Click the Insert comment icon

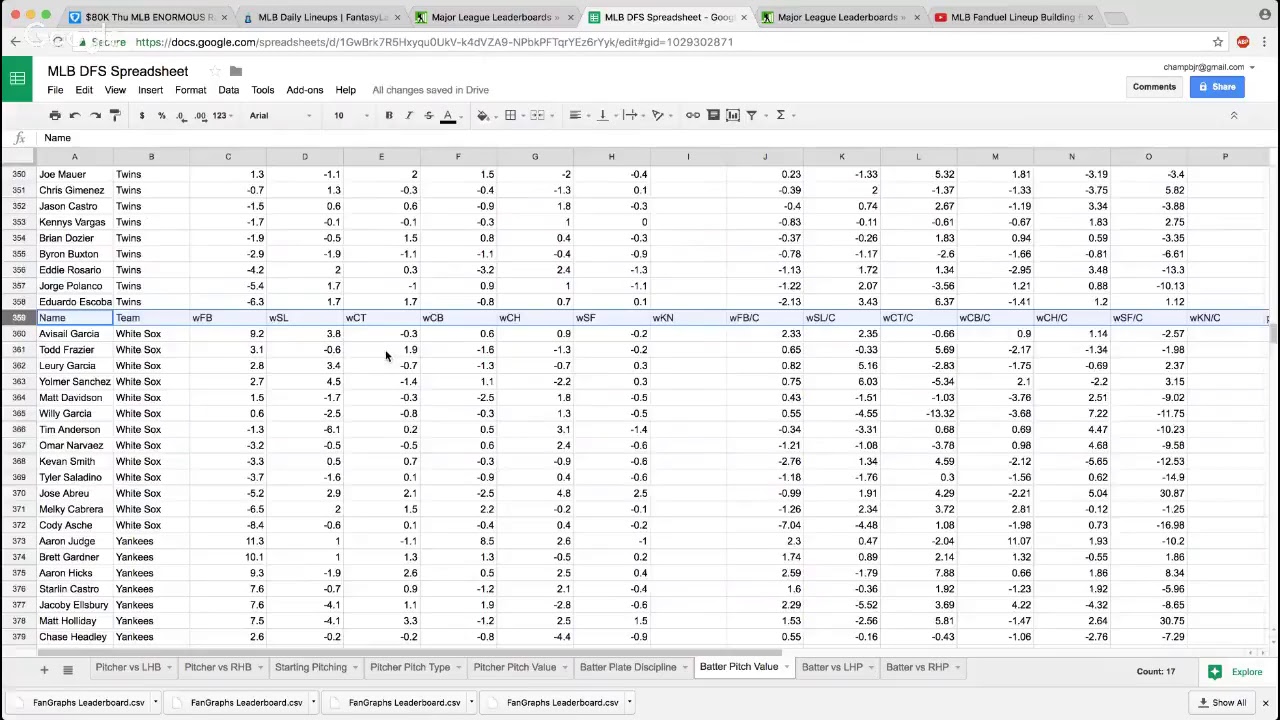[713, 115]
